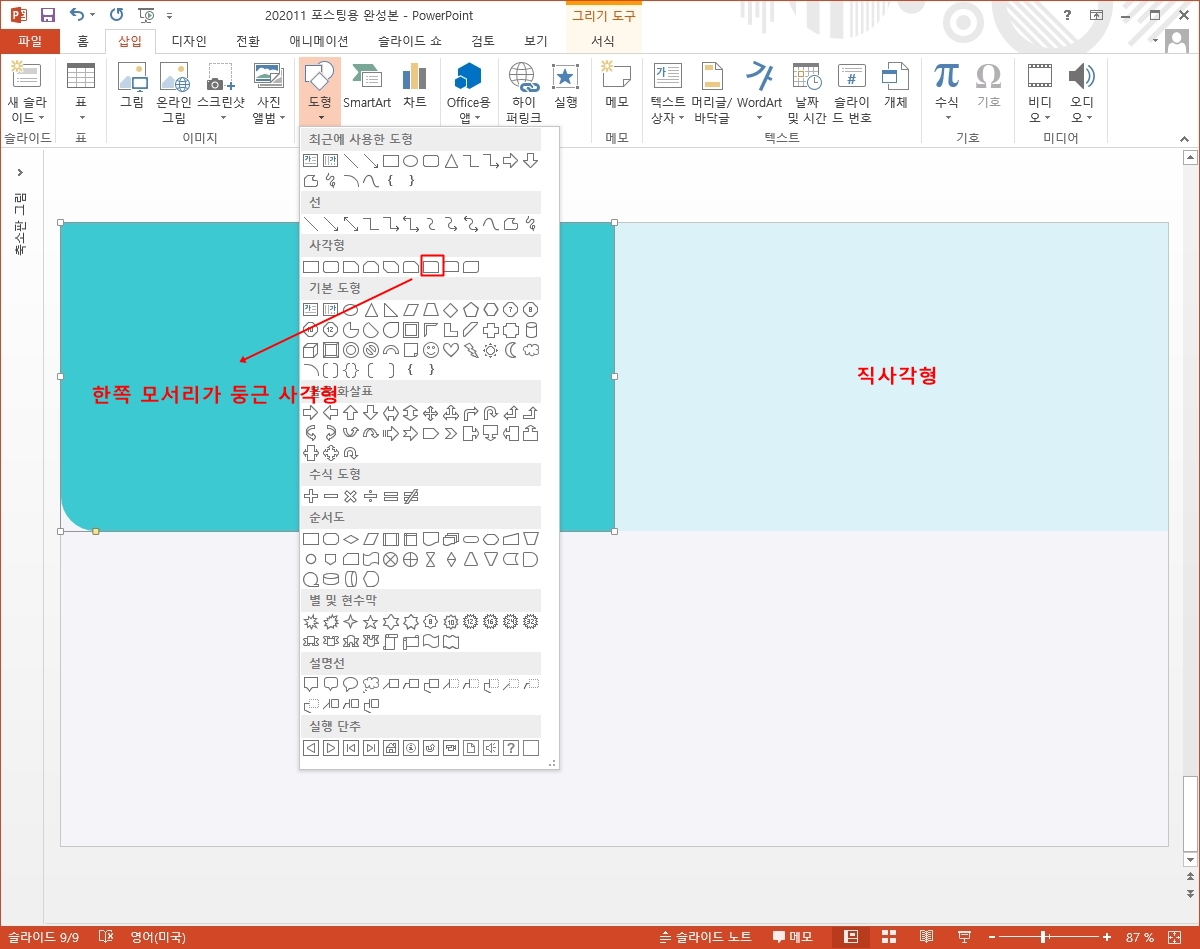
Task: Select the Cube shape
Action: pyautogui.click(x=311, y=350)
